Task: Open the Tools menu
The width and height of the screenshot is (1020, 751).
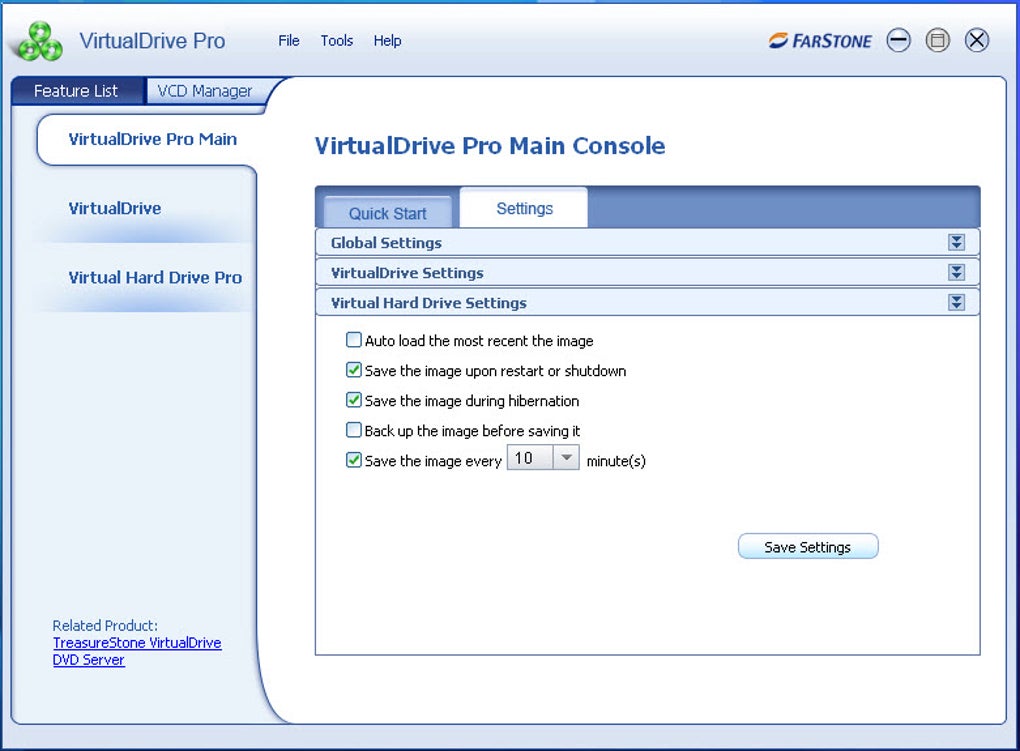Action: click(336, 40)
